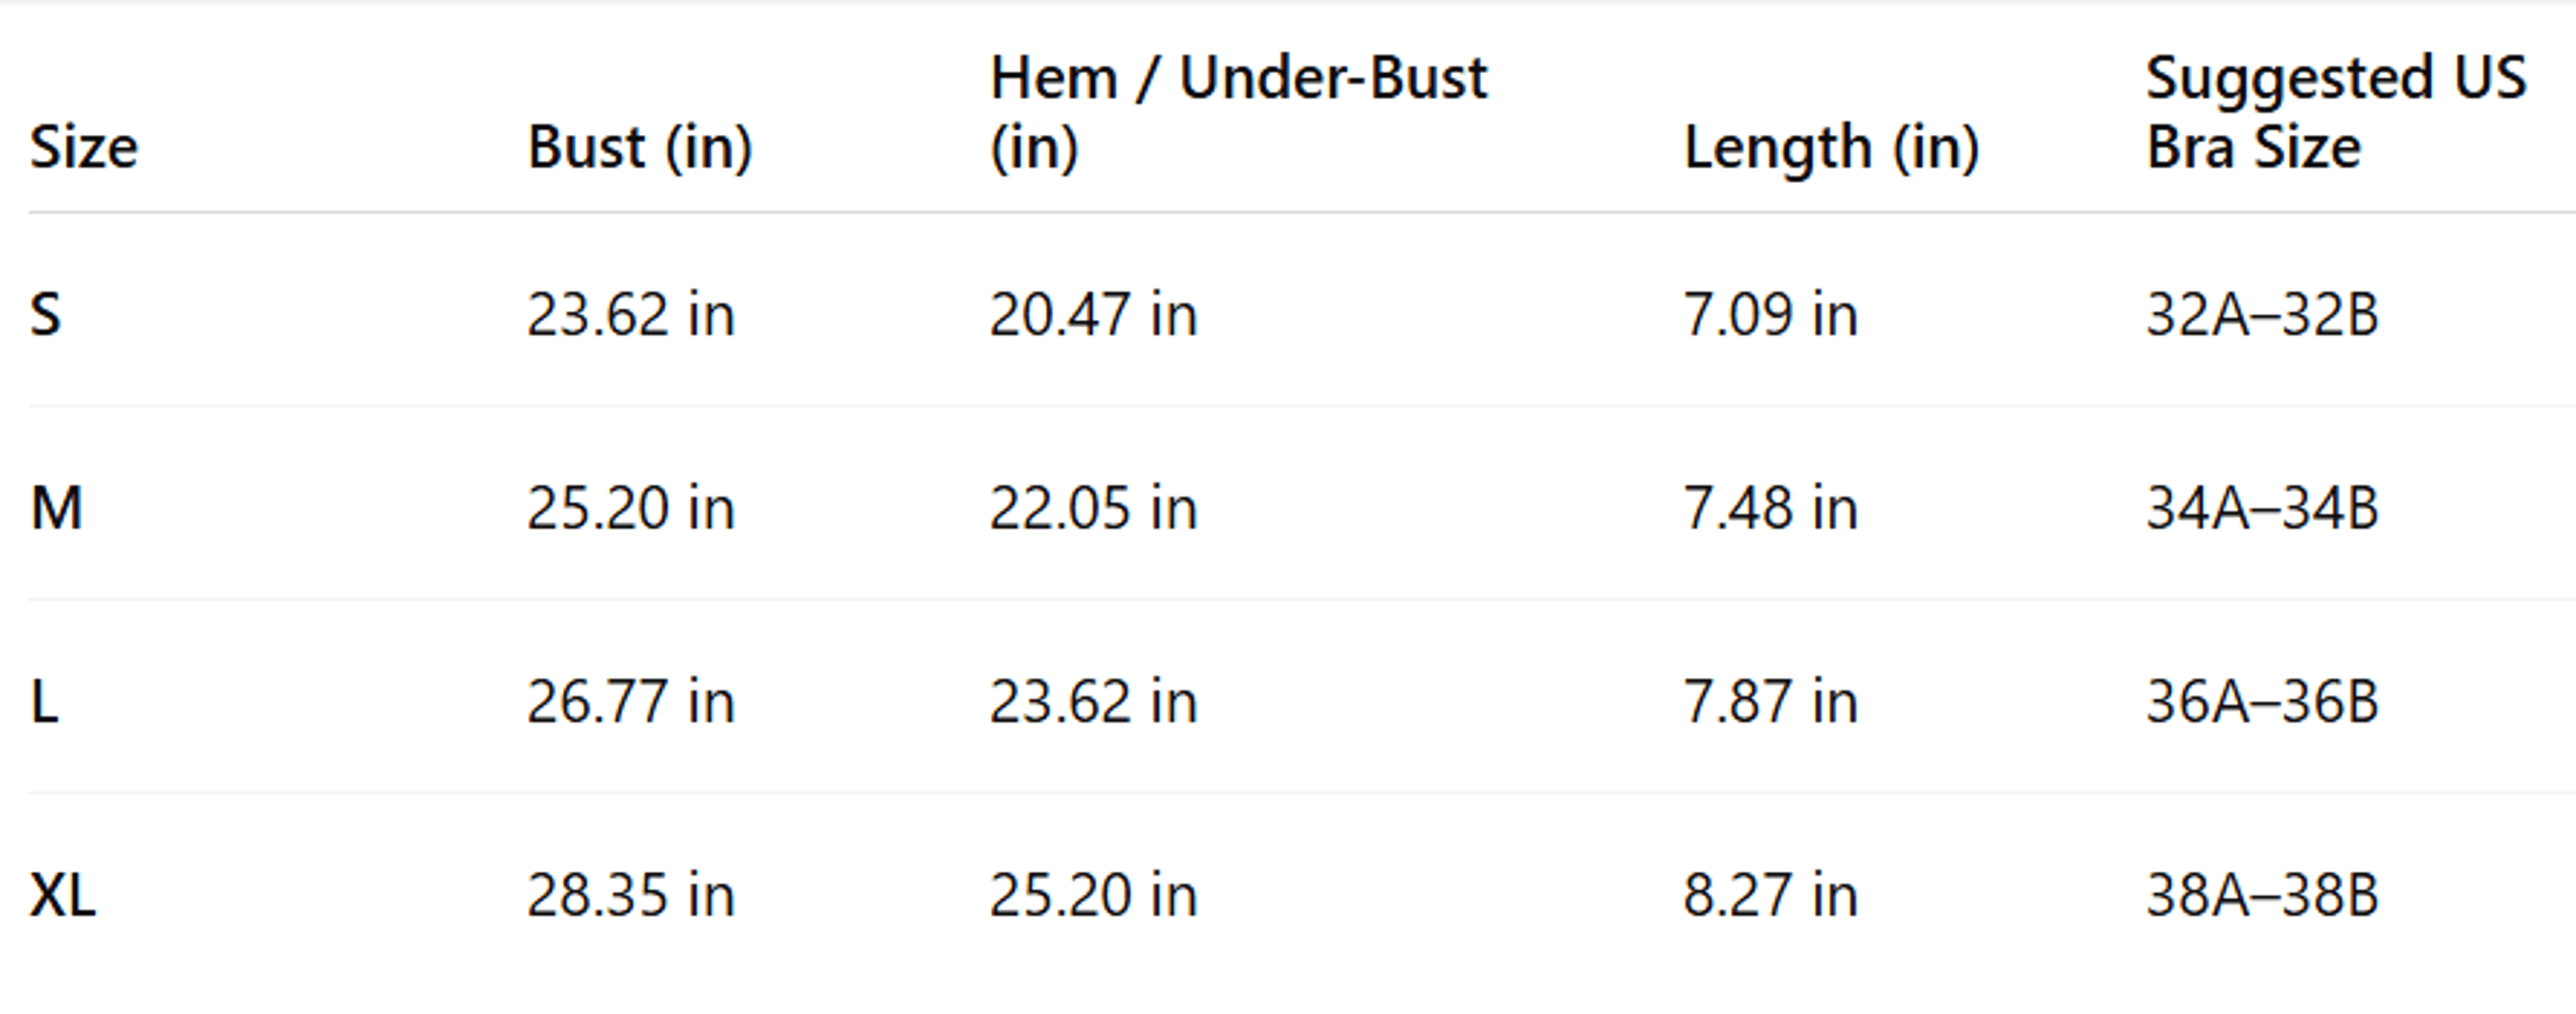2576x1014 pixels.
Task: Select the Bust (in) column header
Action: [640, 148]
